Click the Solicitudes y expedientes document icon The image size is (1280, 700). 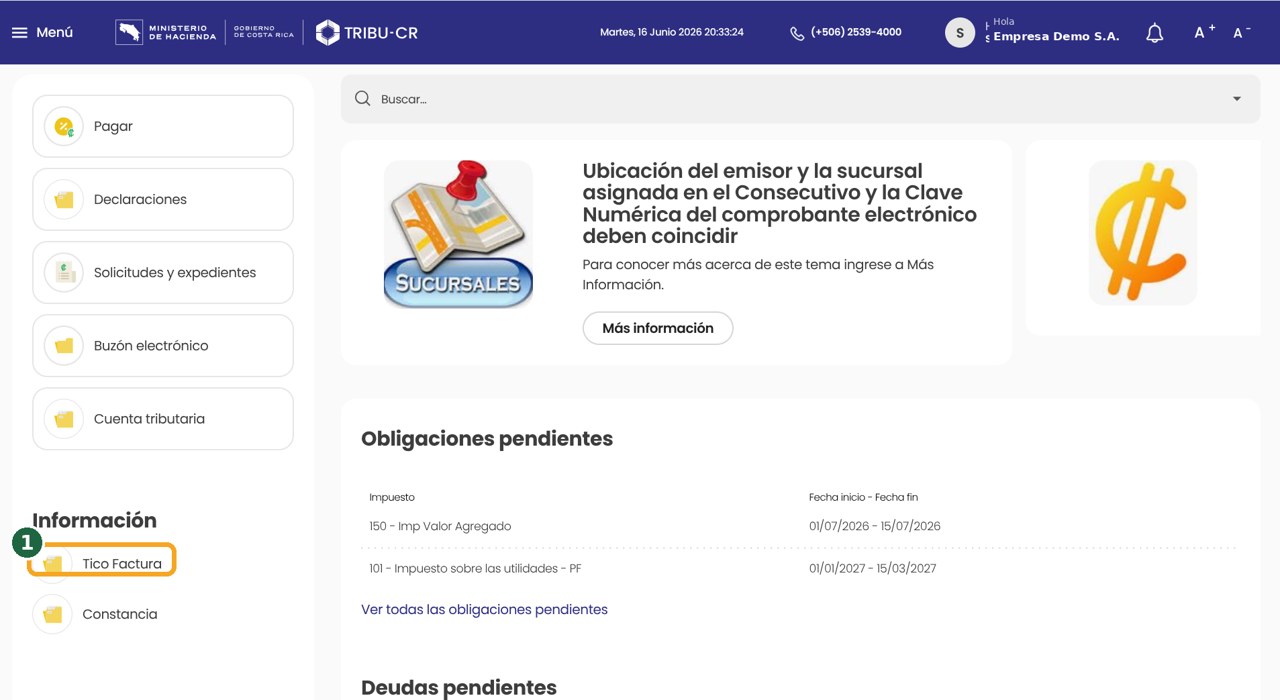(64, 272)
